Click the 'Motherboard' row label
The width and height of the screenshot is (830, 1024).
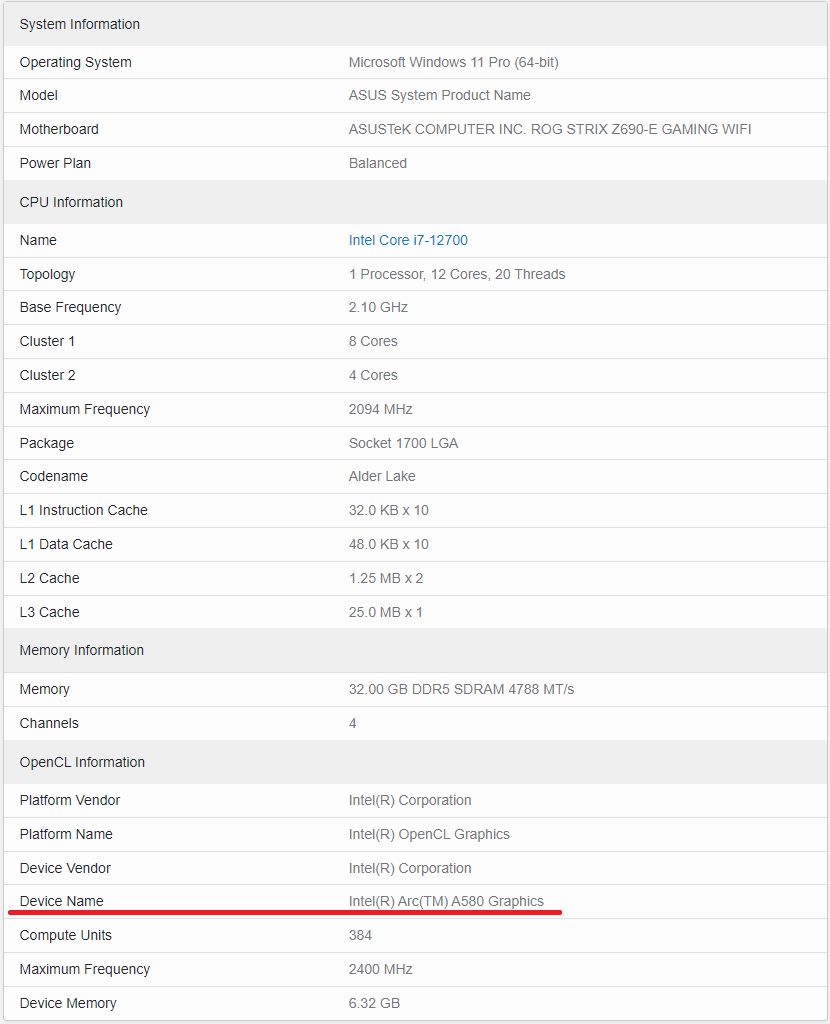(59, 129)
